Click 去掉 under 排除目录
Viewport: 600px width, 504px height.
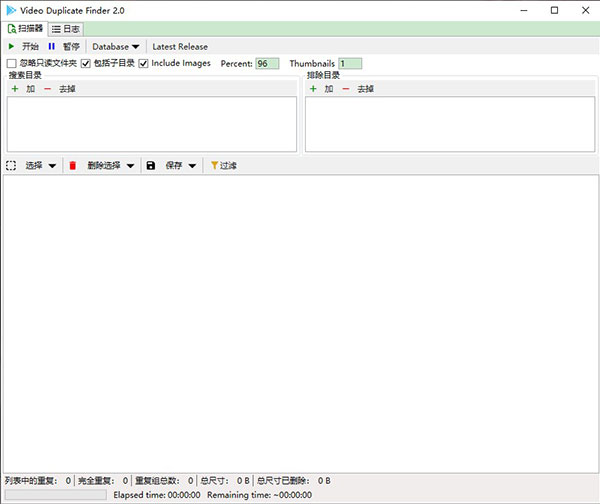(365, 89)
